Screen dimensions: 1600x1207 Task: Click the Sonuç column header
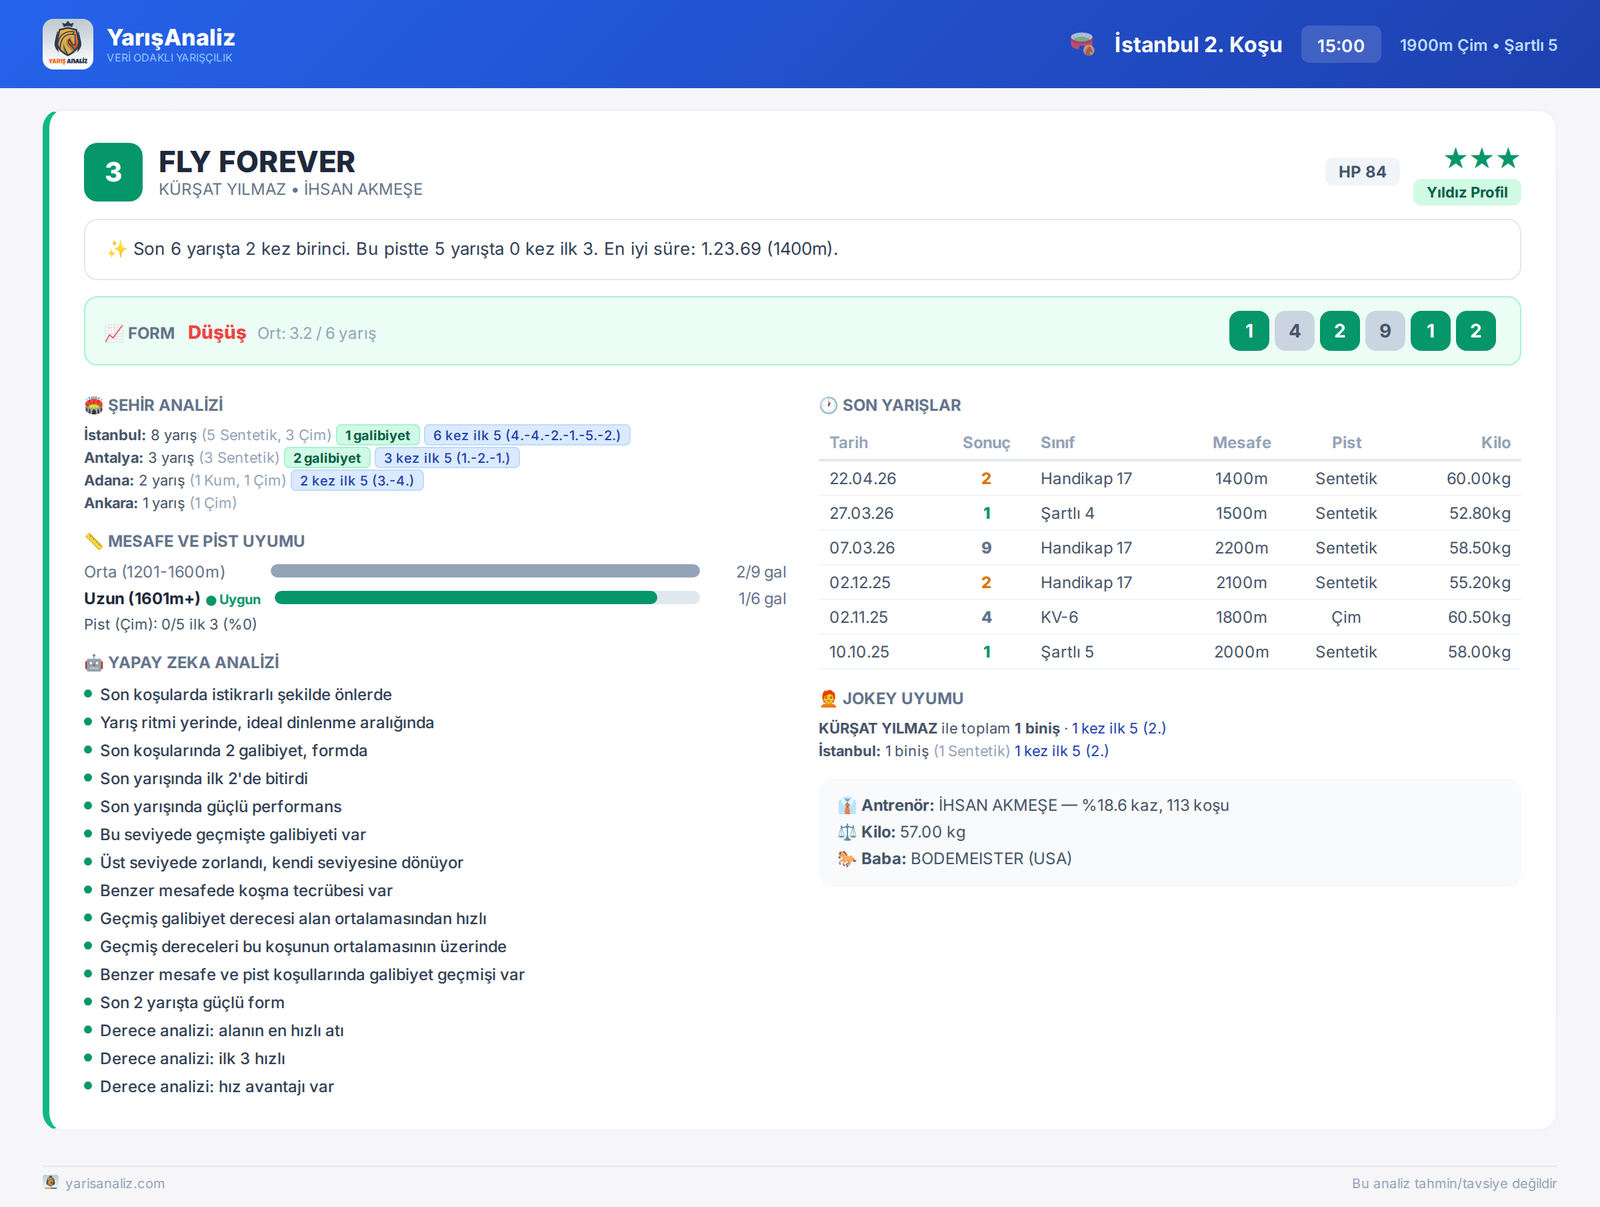tap(986, 442)
